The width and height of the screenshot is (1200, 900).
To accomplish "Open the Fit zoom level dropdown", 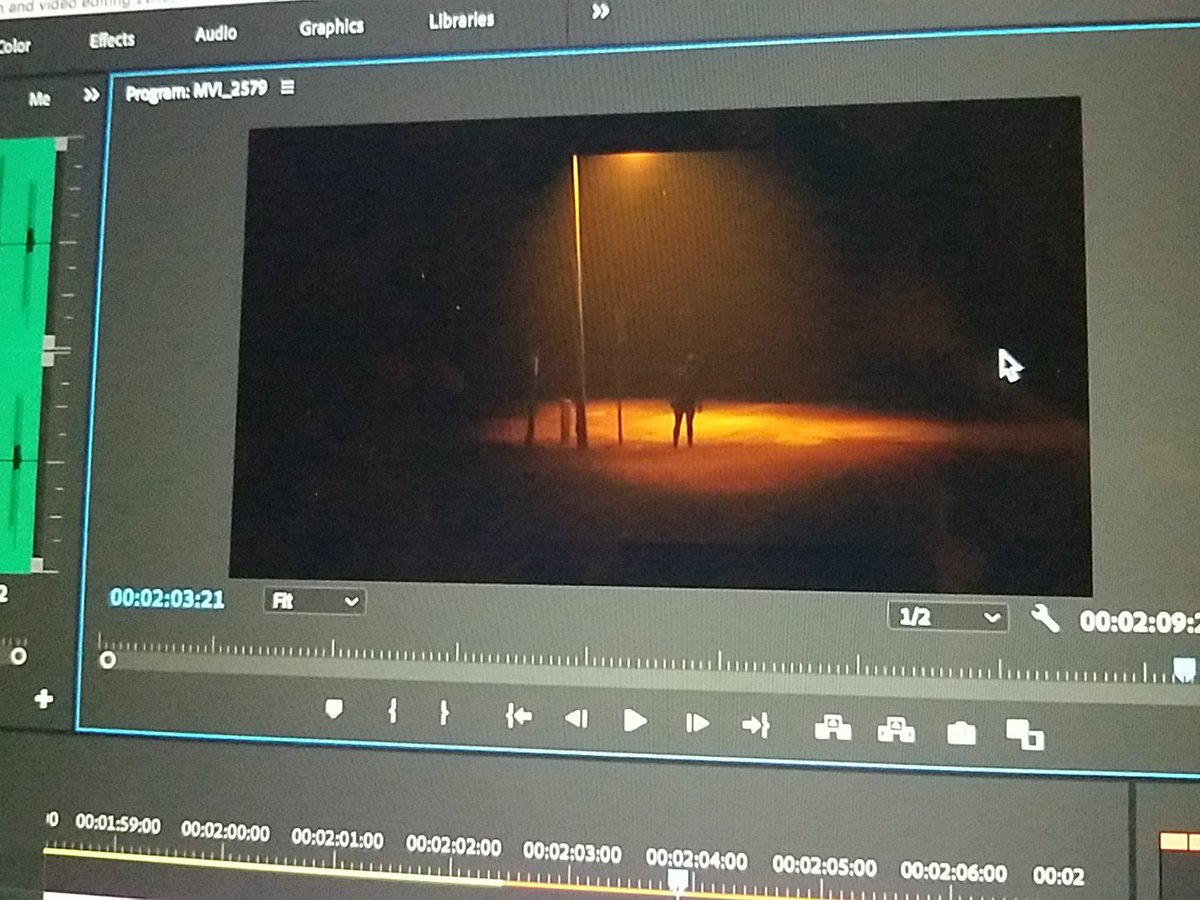I will (x=315, y=601).
